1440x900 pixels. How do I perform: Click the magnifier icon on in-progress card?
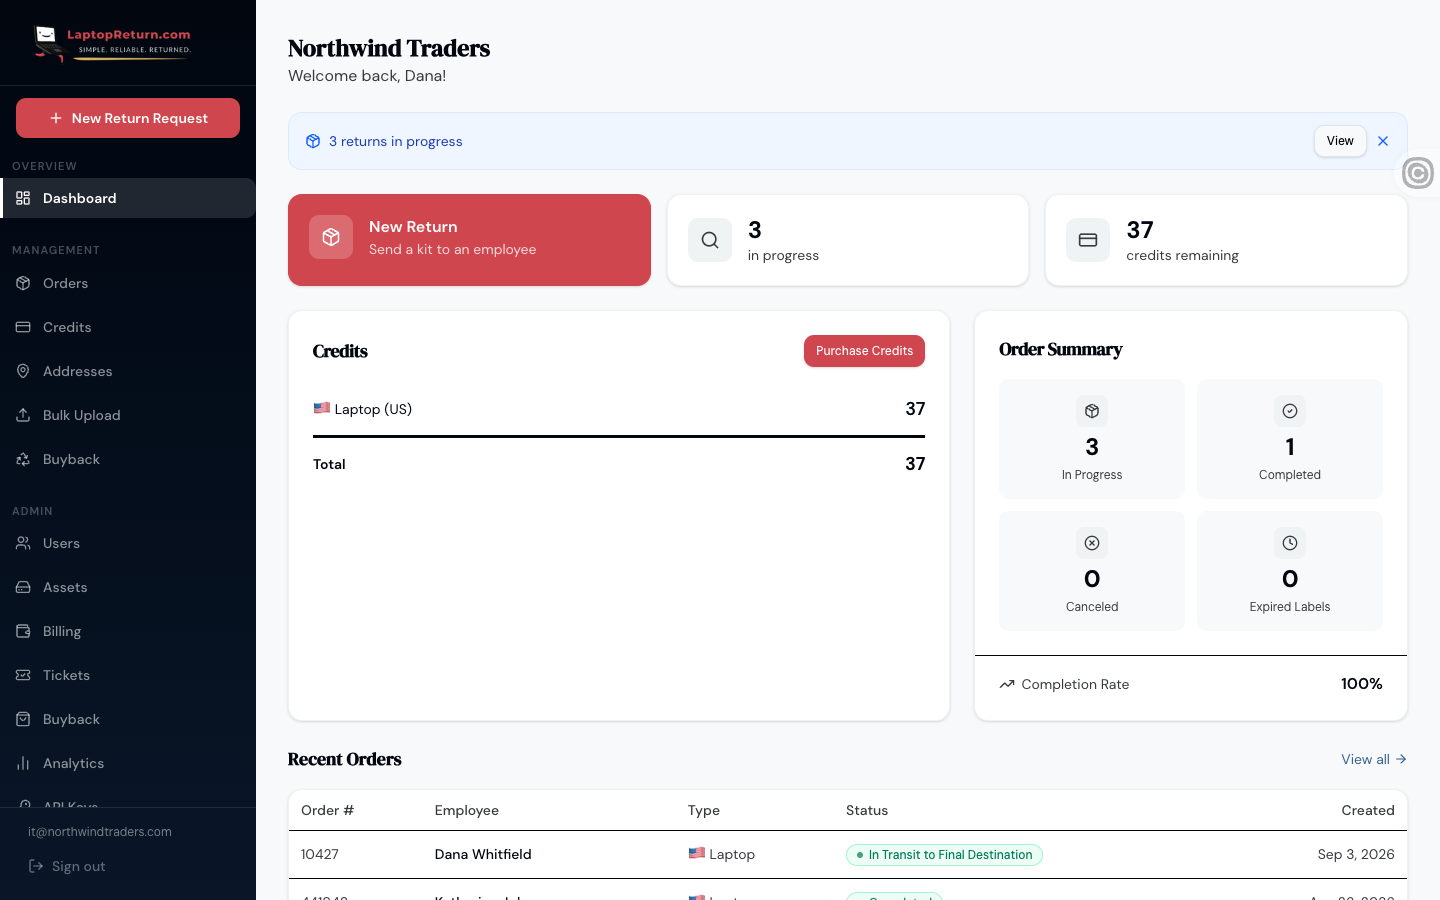tap(710, 240)
